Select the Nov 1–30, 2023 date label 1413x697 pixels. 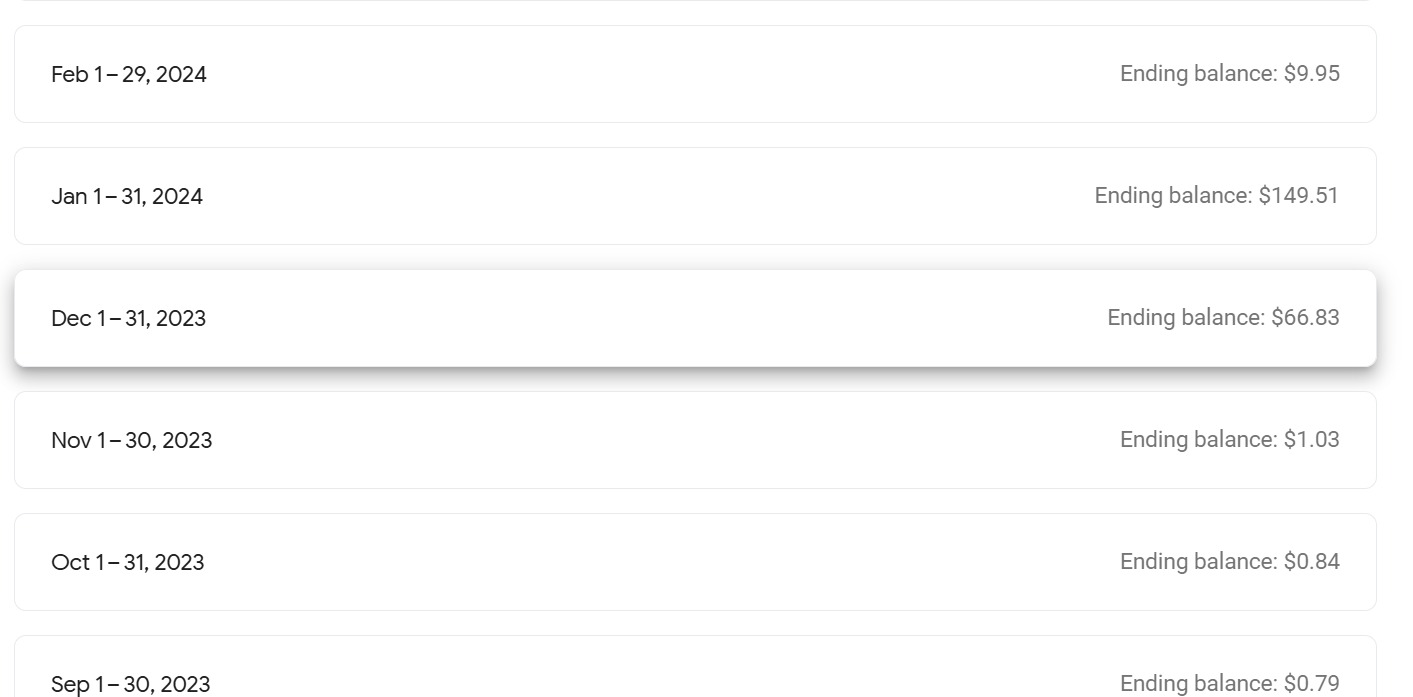click(132, 441)
